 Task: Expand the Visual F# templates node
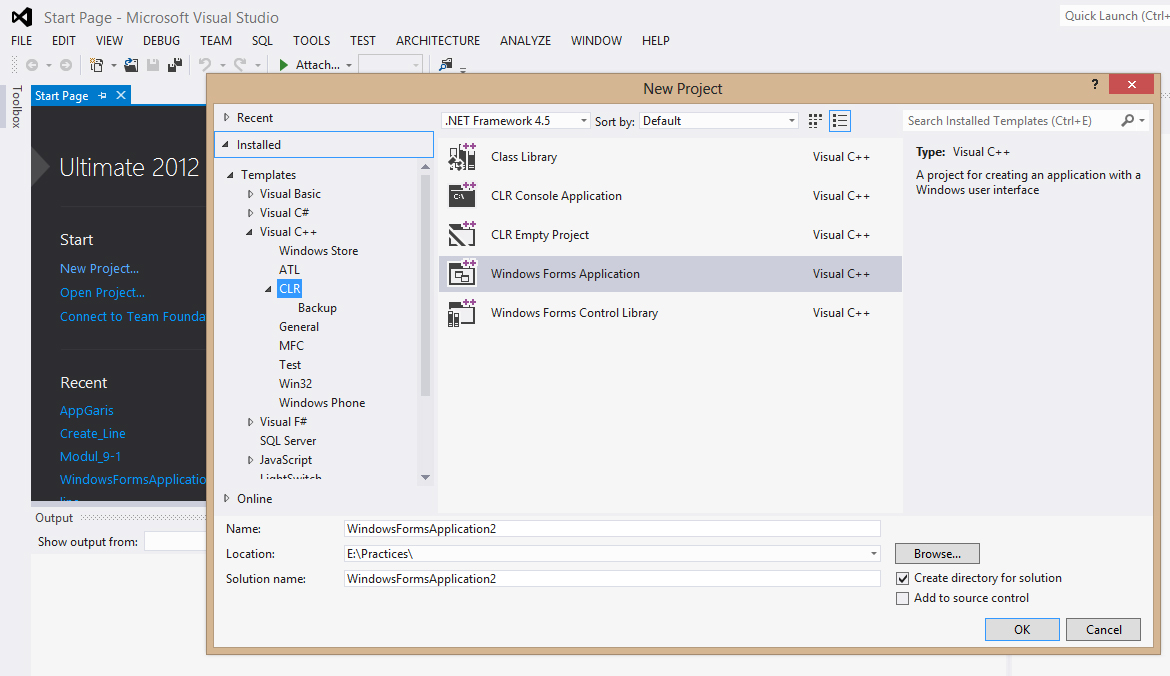tap(250, 422)
